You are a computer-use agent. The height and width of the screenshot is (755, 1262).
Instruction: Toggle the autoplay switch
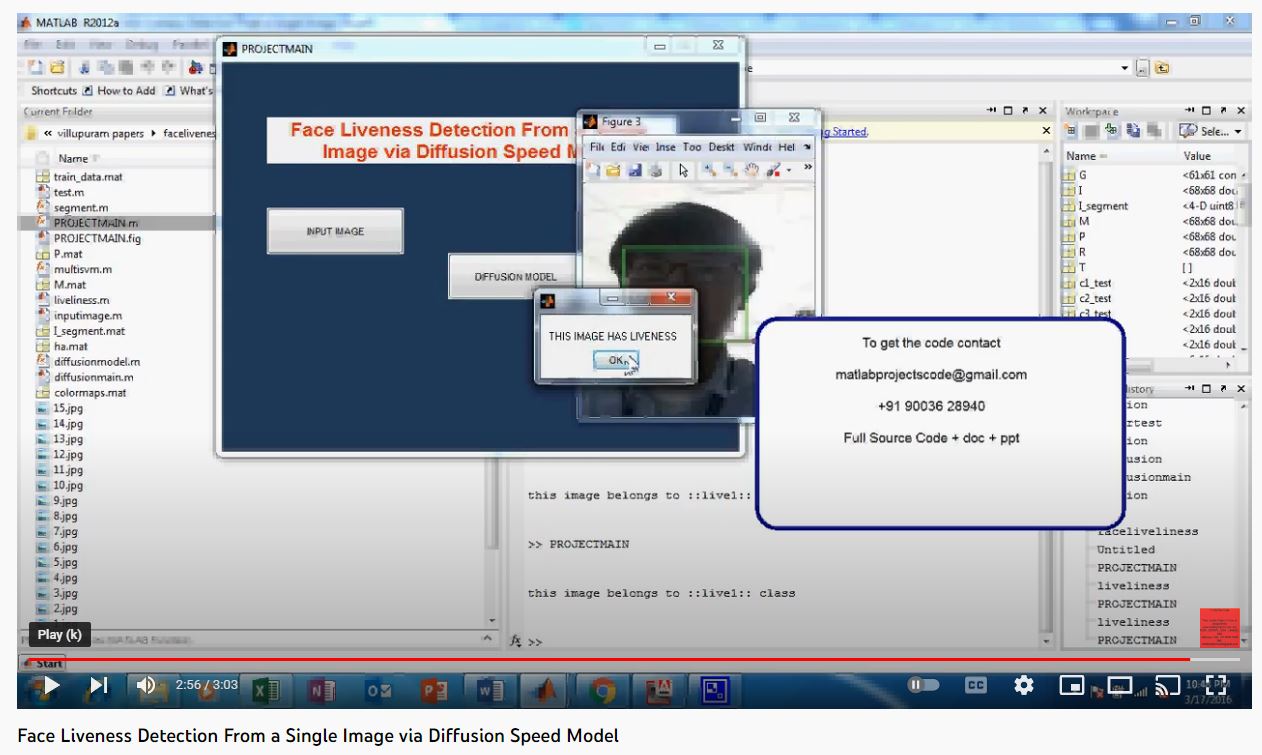pyautogui.click(x=923, y=686)
